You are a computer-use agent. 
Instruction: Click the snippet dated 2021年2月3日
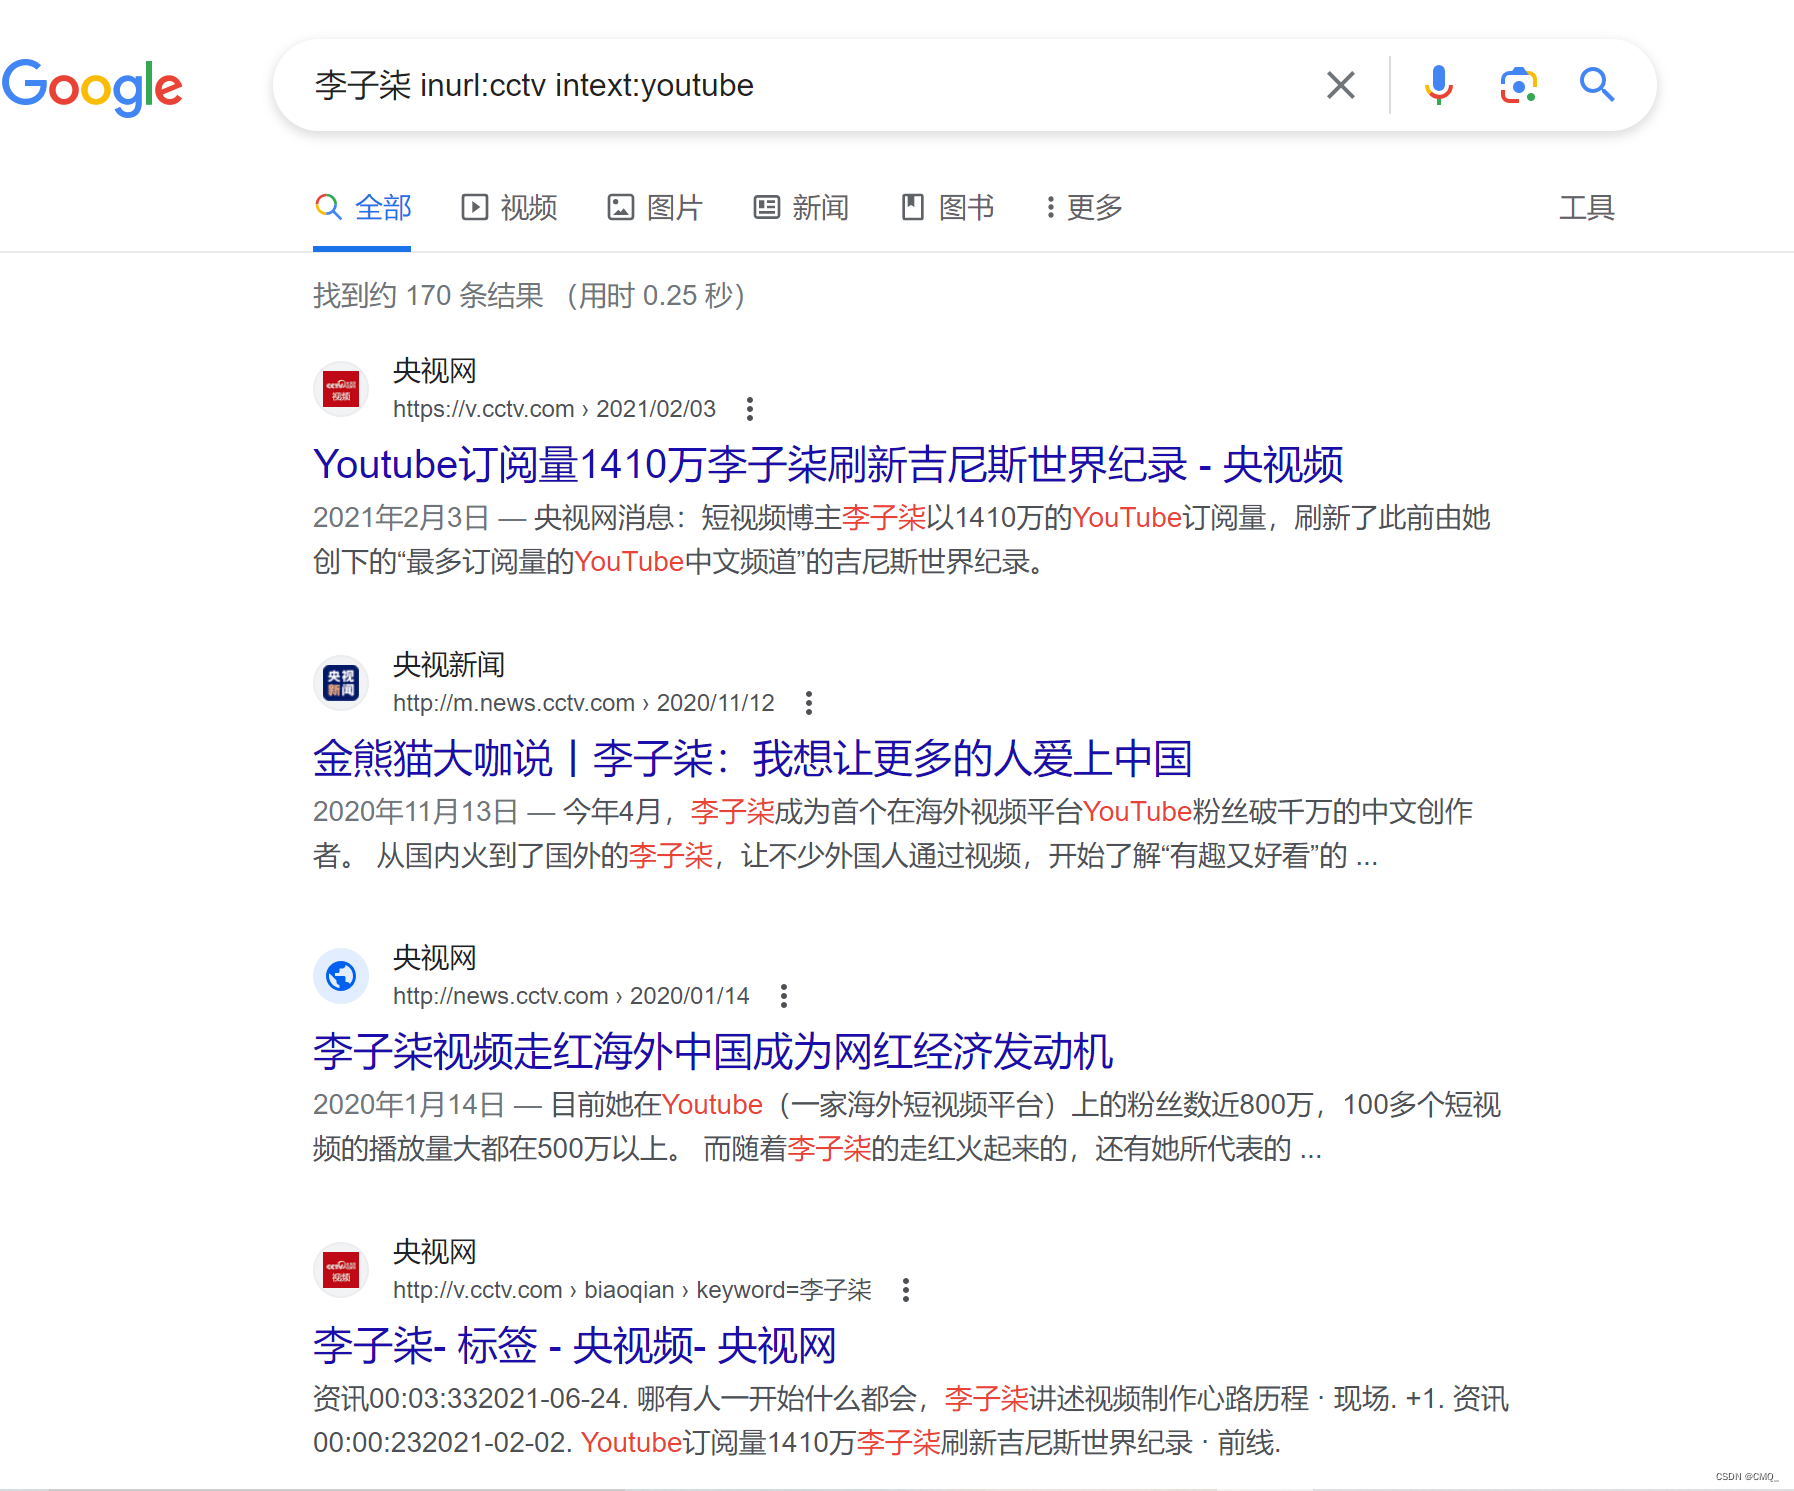[901, 540]
